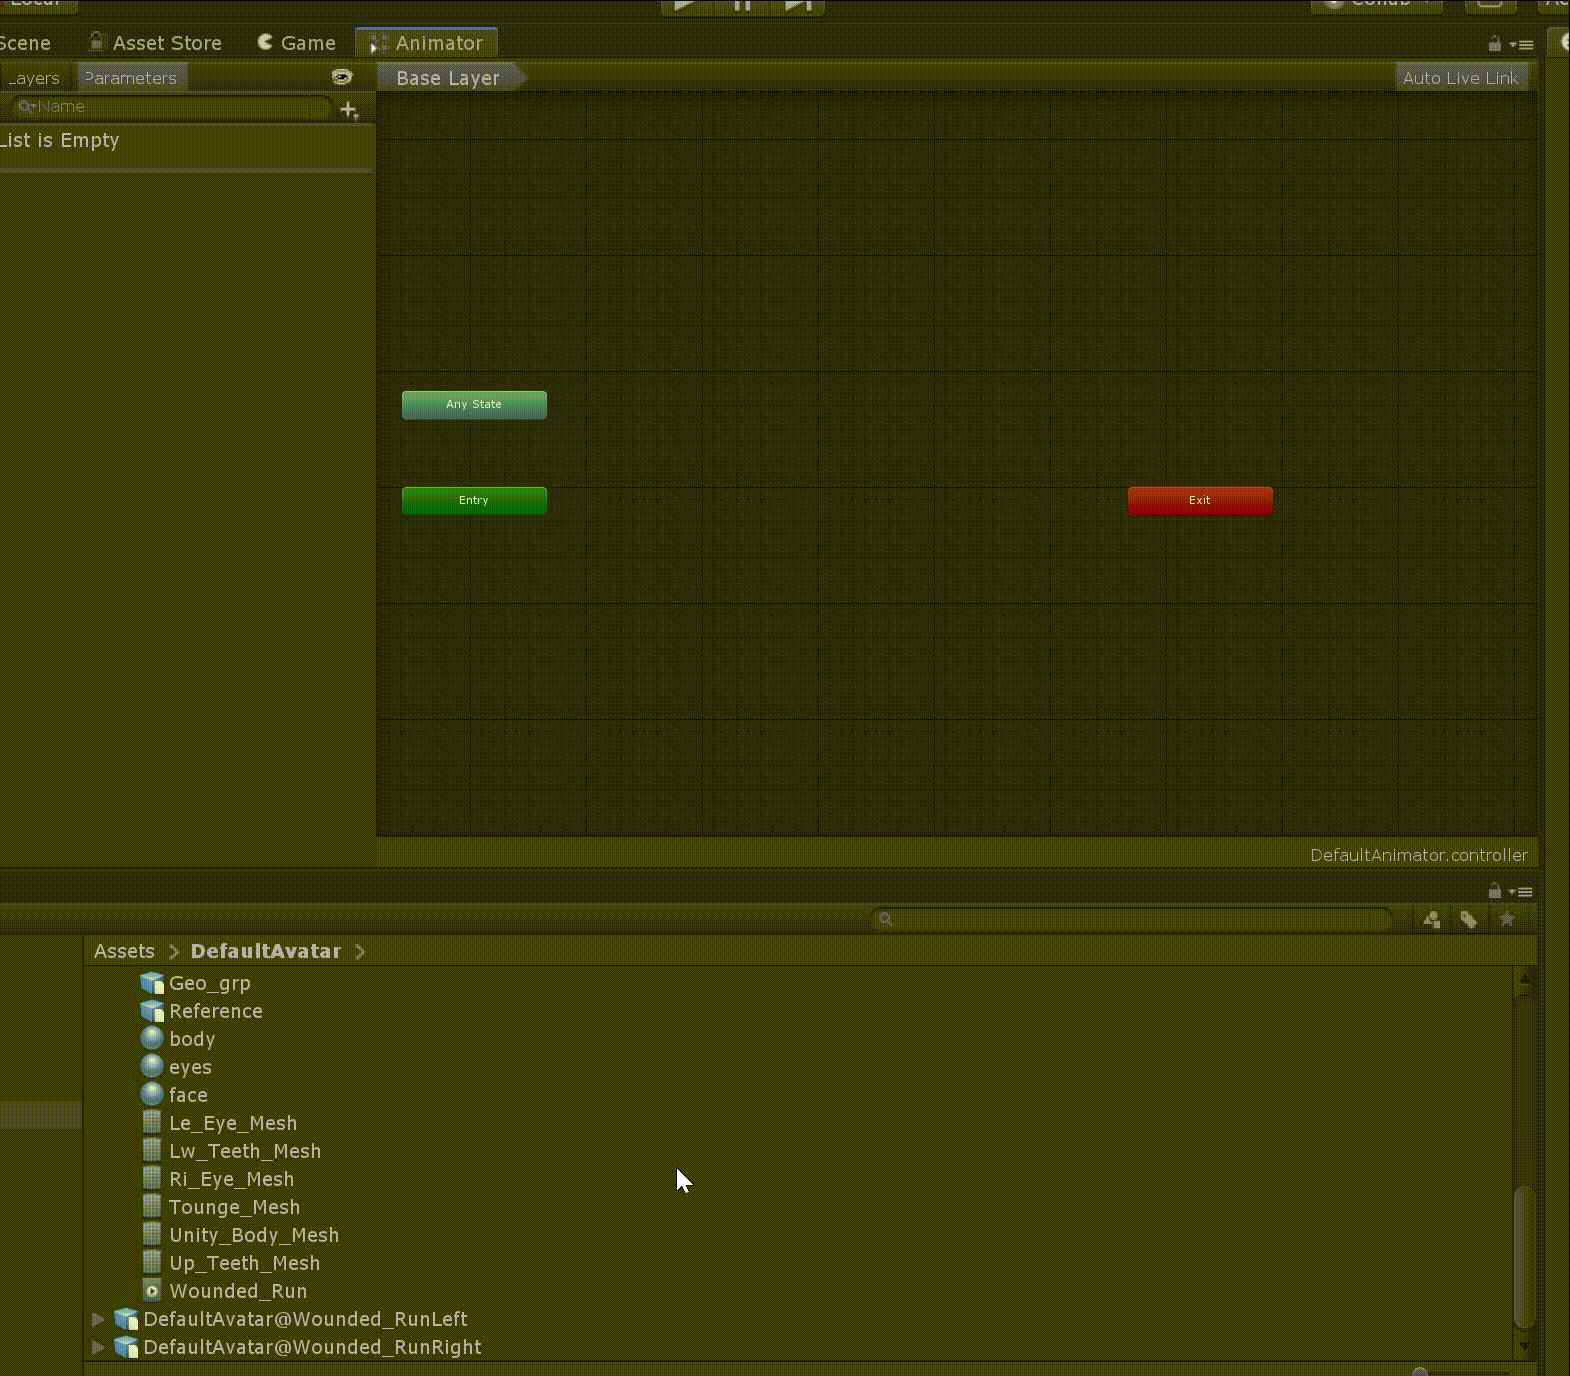The height and width of the screenshot is (1376, 1570).
Task: Open the Project window options menu
Action: click(x=1522, y=891)
